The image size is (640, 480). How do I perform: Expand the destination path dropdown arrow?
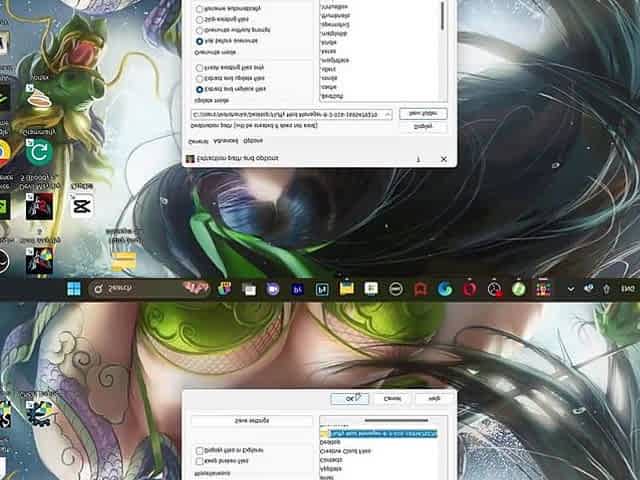tap(388, 114)
